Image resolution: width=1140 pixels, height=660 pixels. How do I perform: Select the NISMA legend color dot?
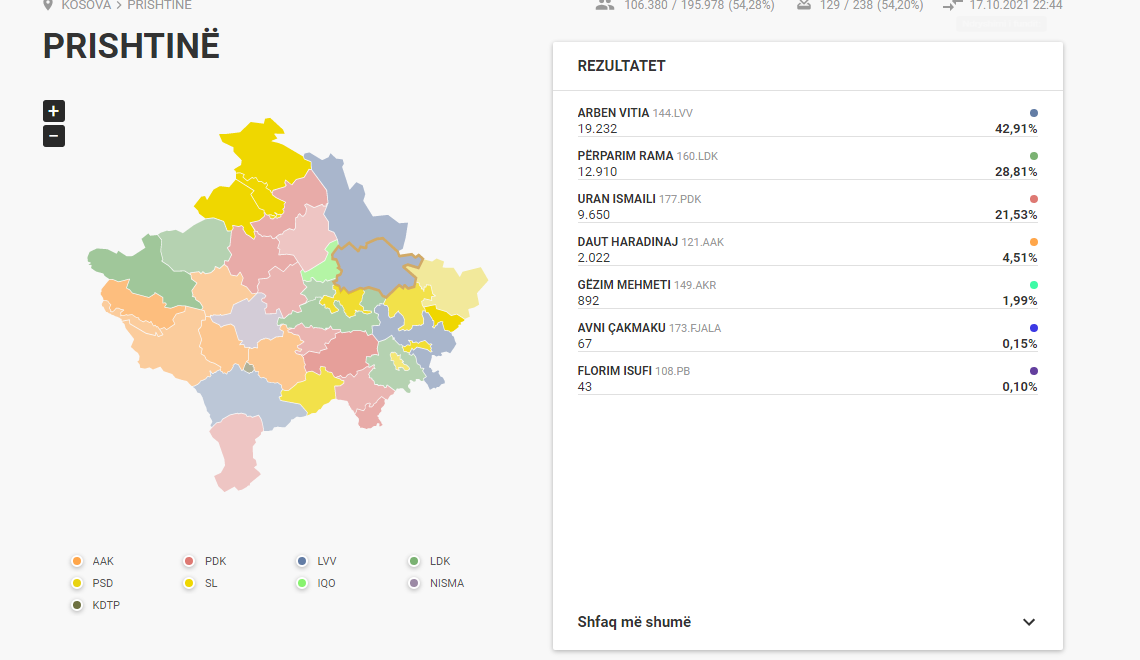coord(414,583)
